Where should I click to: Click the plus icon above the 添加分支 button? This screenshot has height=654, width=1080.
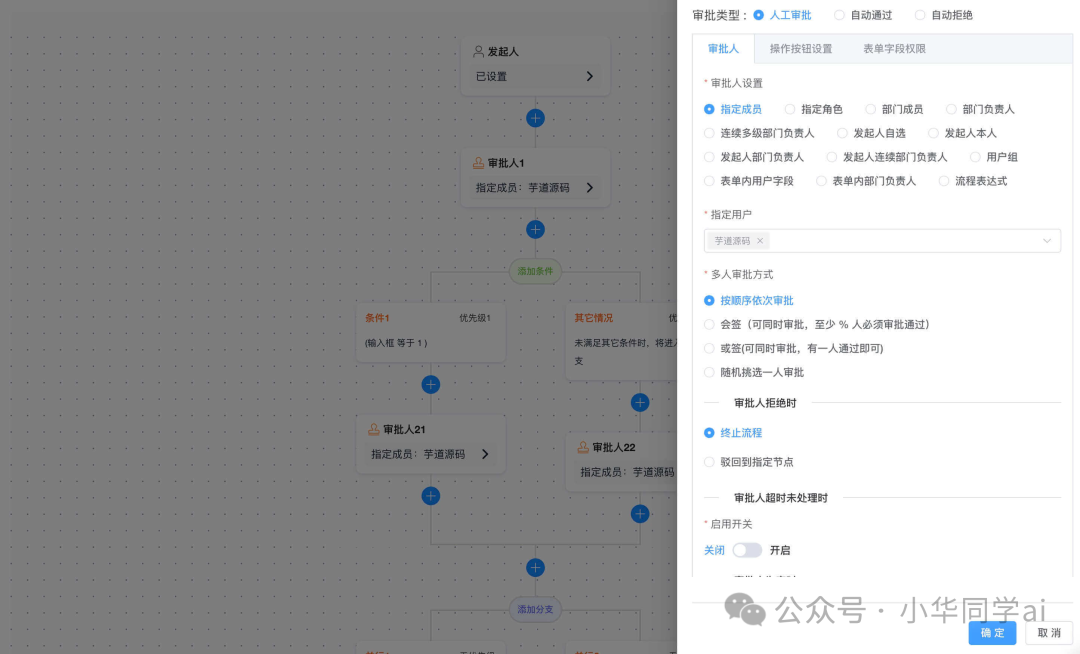[x=535, y=566]
